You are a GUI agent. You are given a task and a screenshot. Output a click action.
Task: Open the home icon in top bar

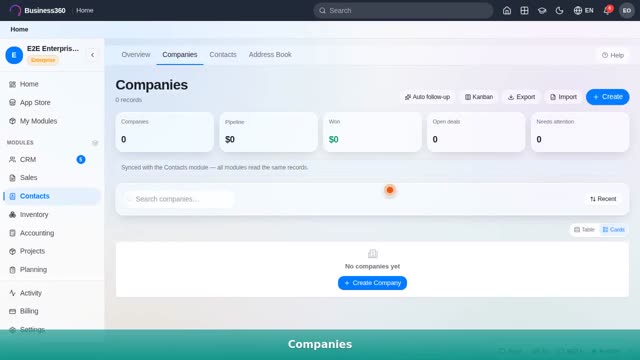(507, 11)
